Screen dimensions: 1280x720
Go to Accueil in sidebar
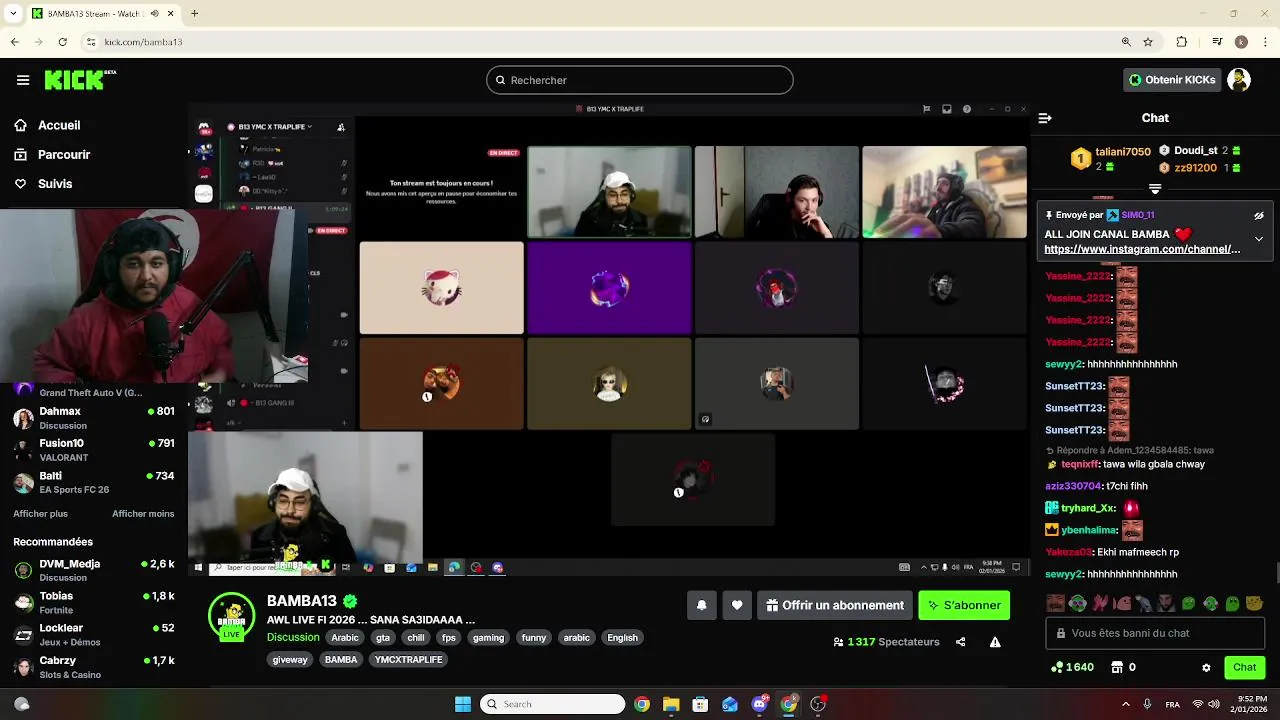coord(59,125)
